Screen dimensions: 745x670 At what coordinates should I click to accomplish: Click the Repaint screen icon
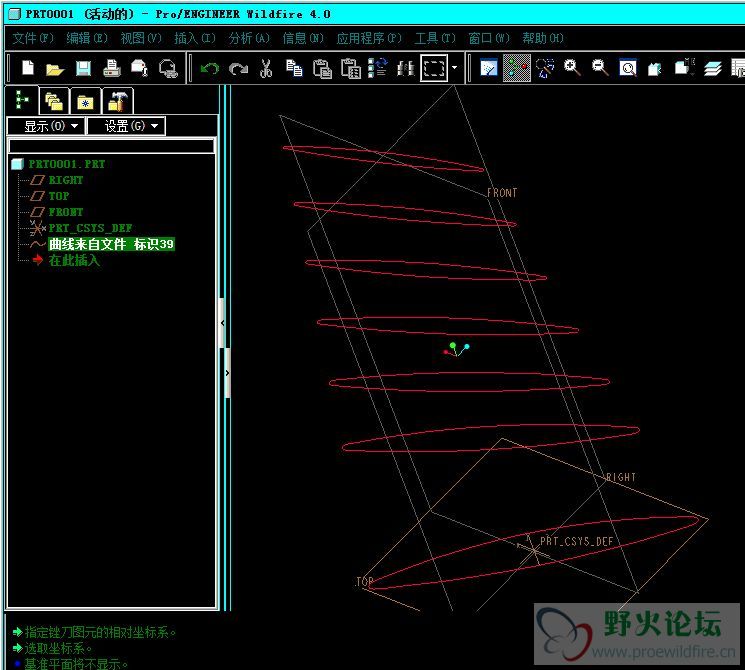pos(488,68)
